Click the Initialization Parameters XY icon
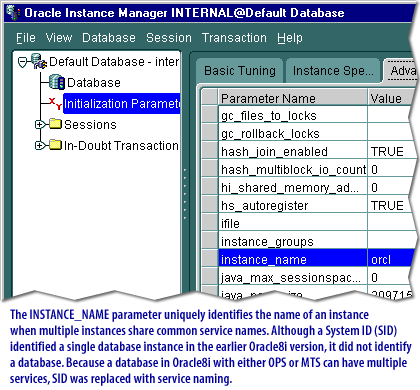The image size is (420, 390). (x=56, y=103)
